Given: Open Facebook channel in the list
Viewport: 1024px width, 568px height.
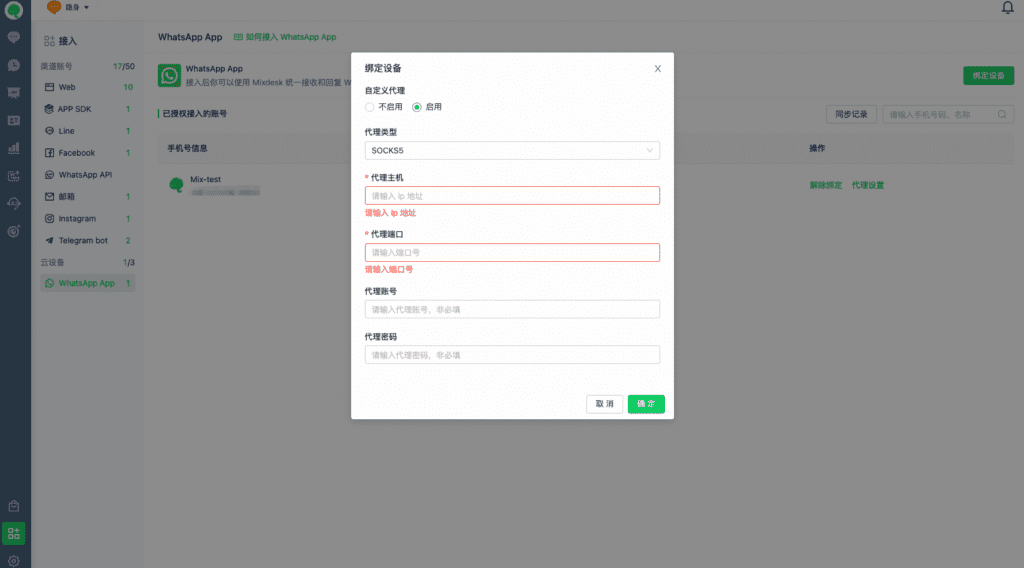Looking at the screenshot, I should pos(76,153).
